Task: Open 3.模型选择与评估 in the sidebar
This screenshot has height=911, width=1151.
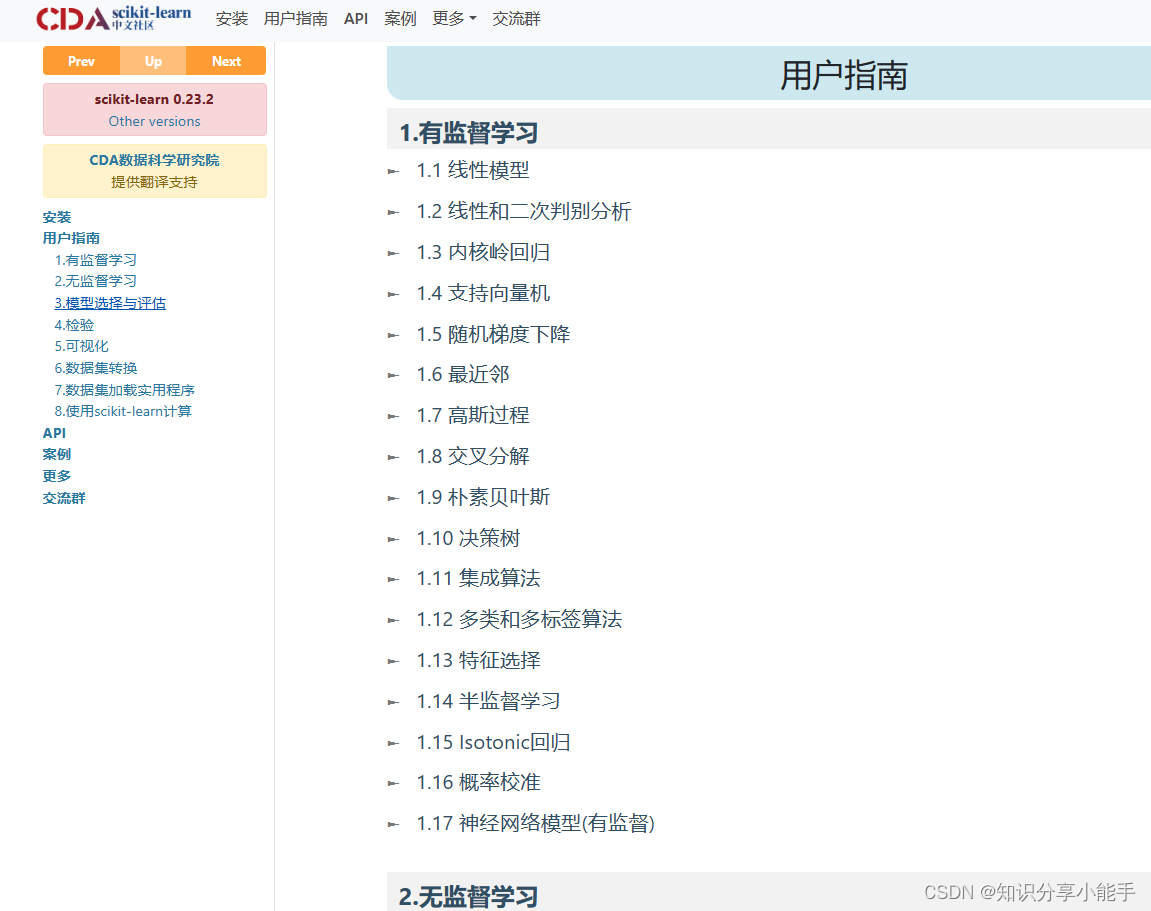Action: (x=110, y=302)
